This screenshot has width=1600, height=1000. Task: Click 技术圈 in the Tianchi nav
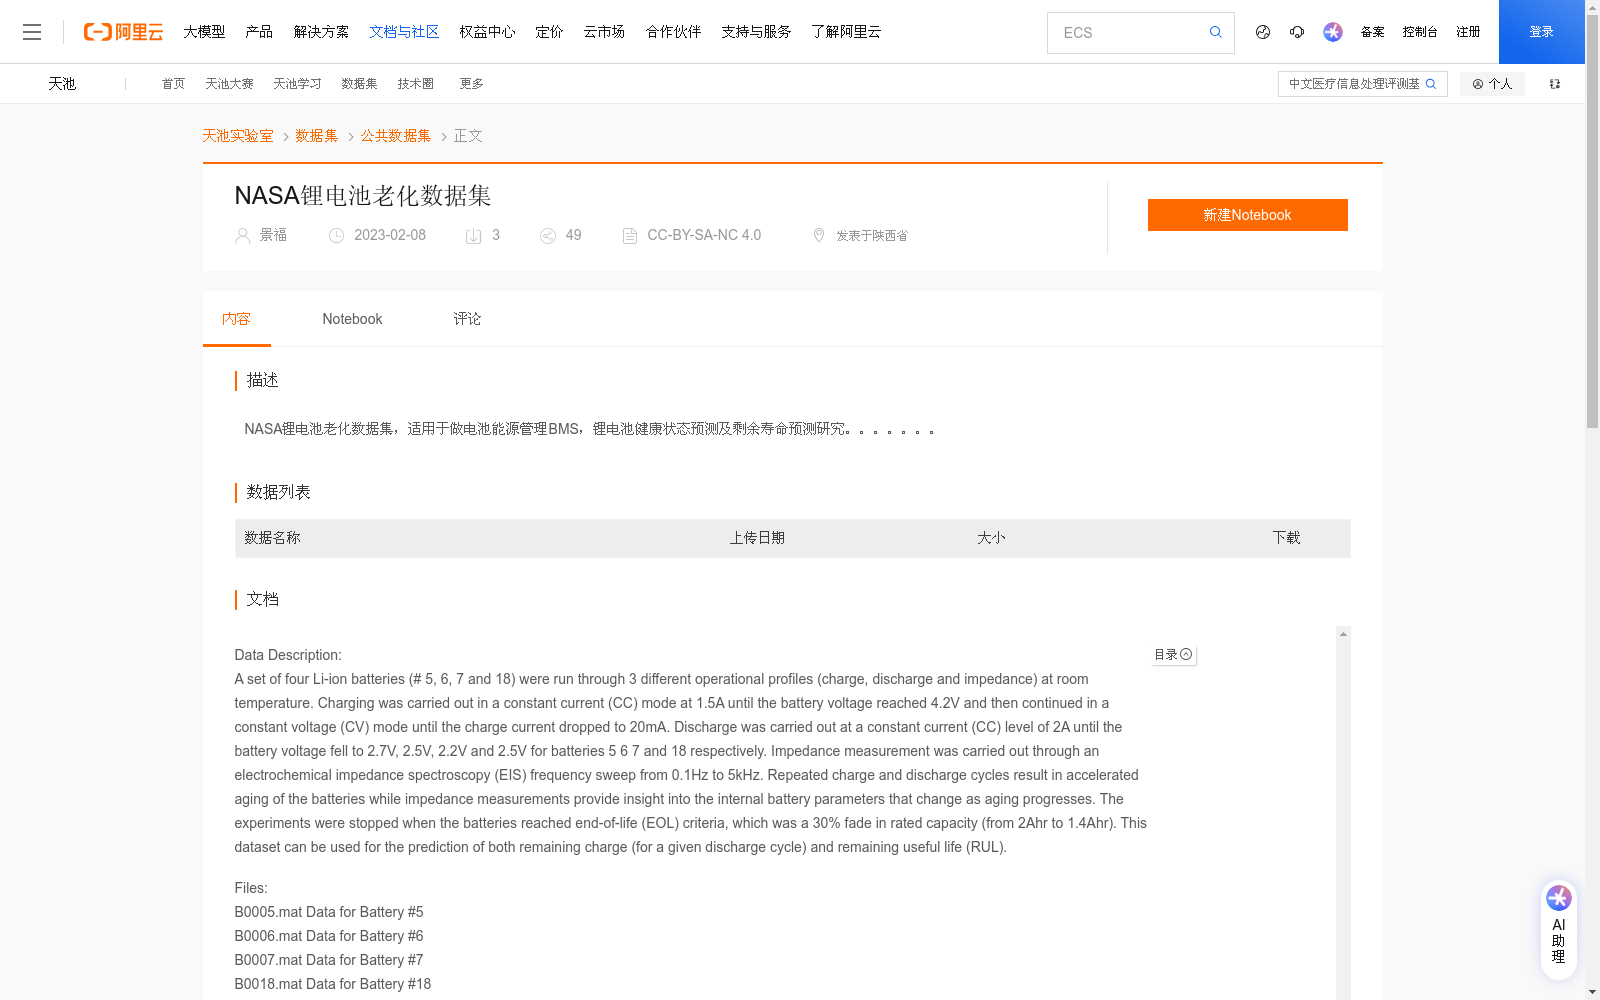click(415, 84)
